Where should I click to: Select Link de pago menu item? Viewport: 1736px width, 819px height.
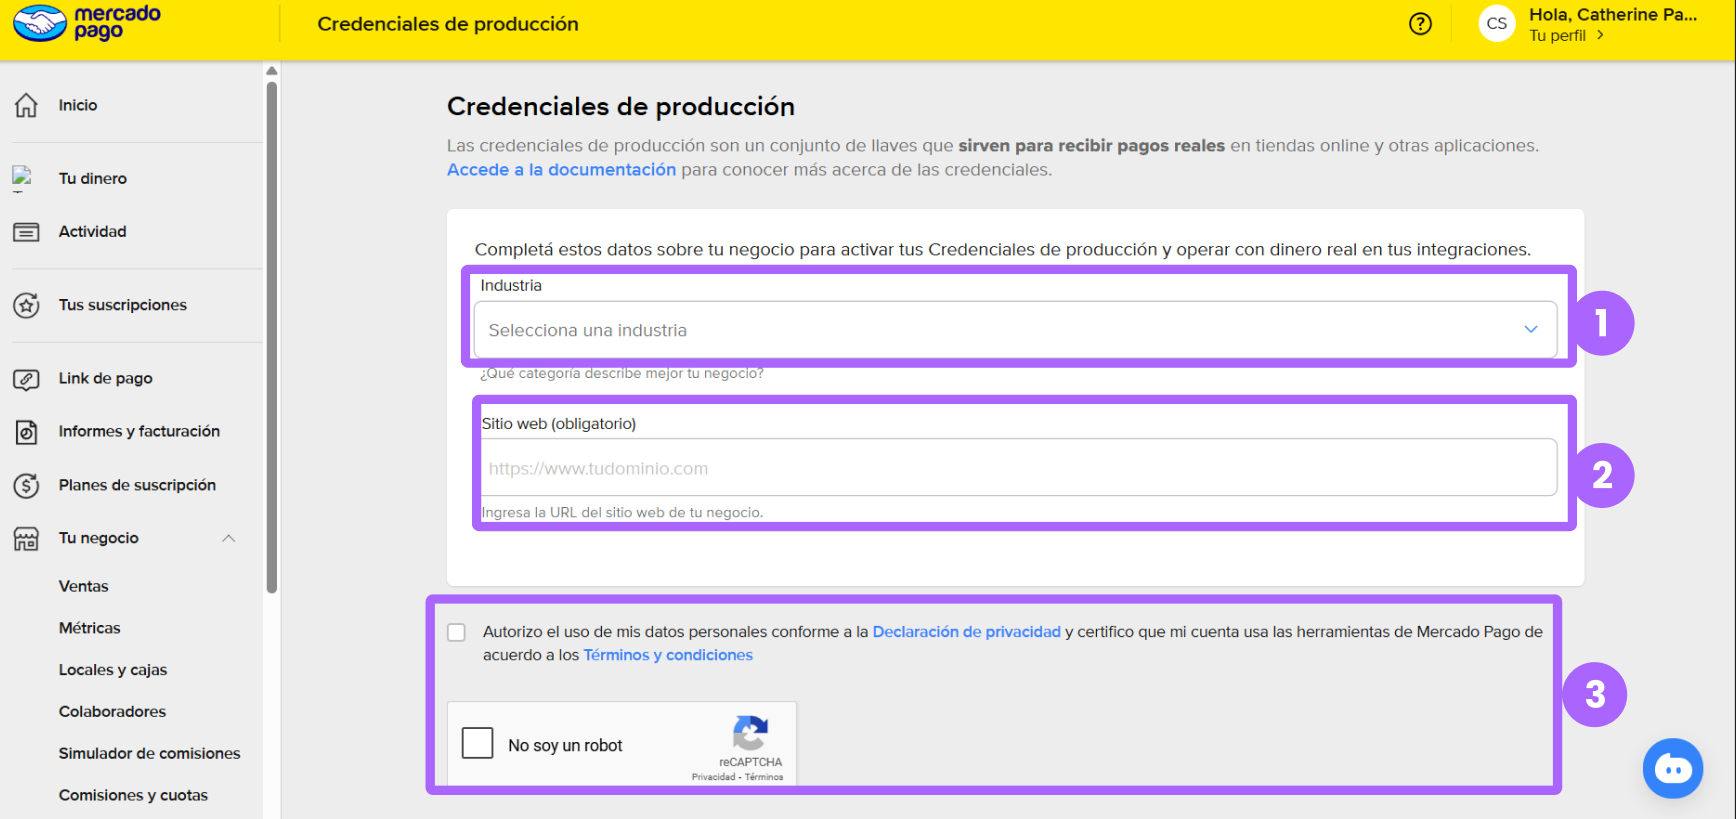[x=106, y=378]
